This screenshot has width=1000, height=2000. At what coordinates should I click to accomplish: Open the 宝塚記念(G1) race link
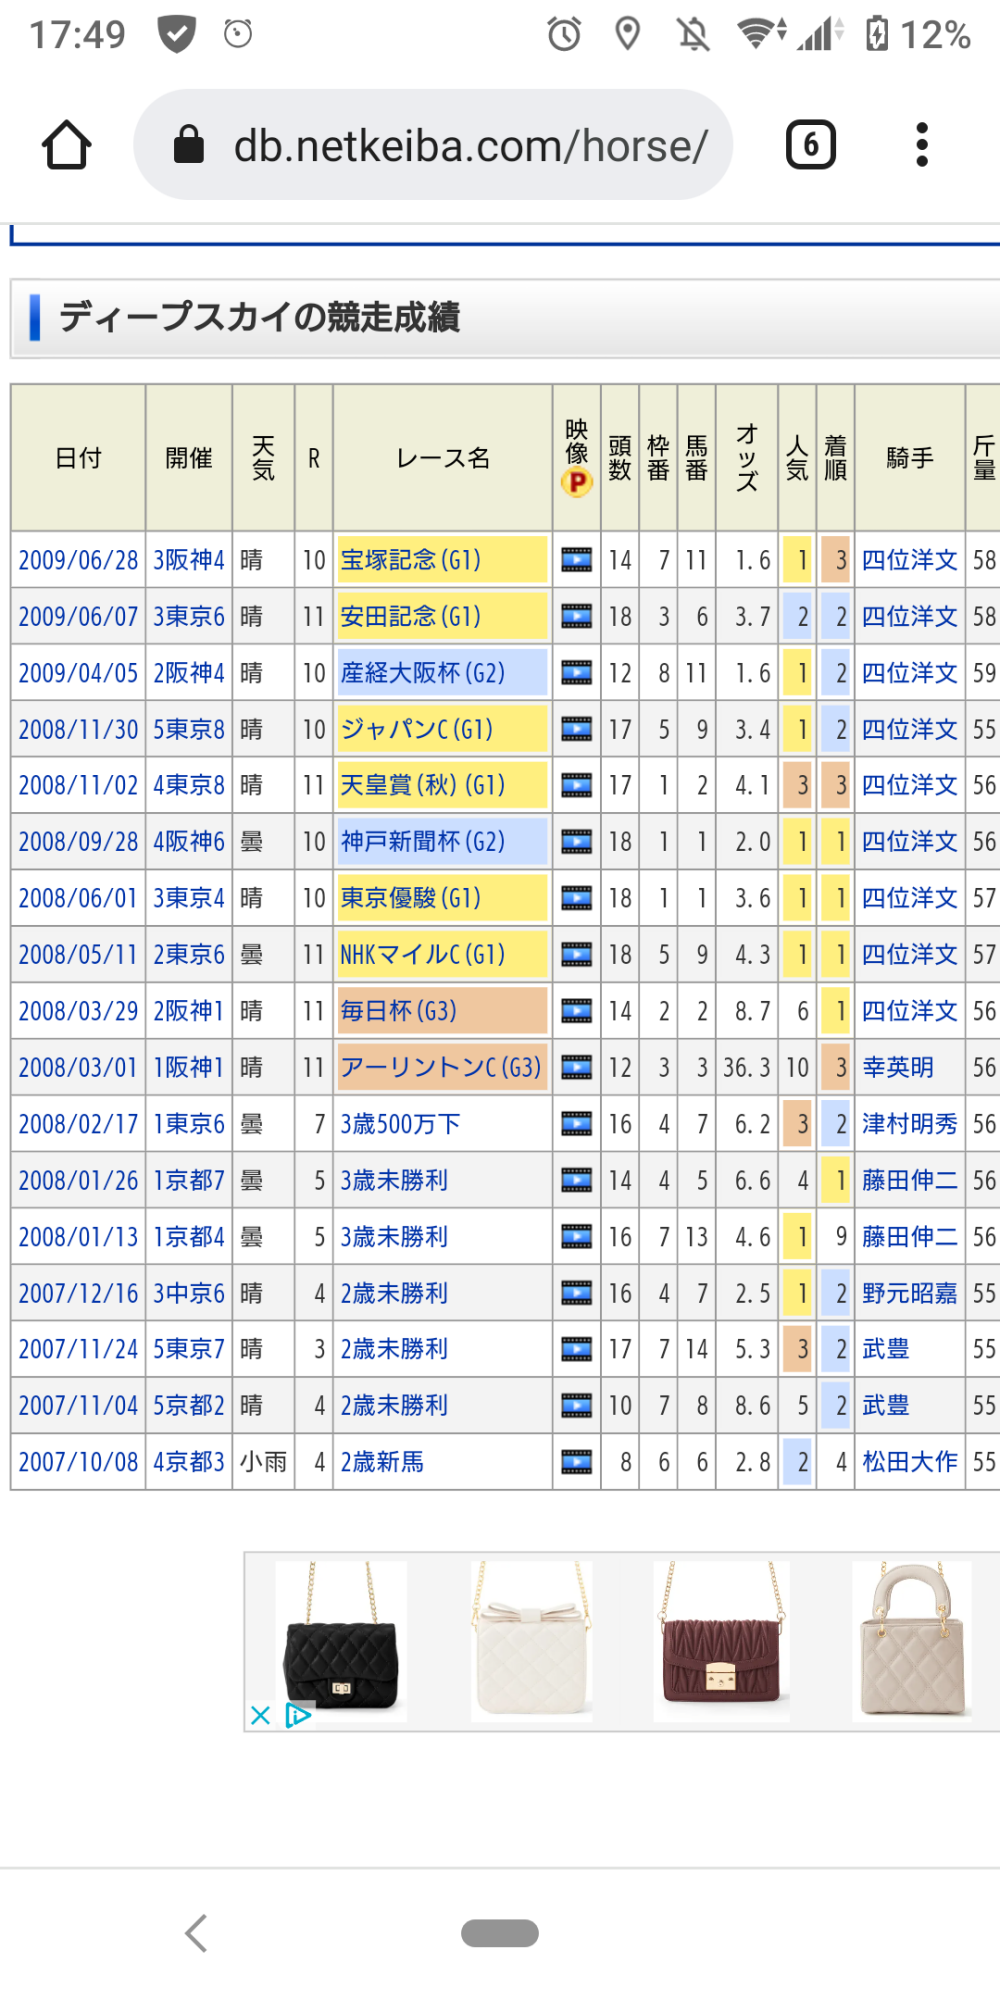[x=411, y=560]
